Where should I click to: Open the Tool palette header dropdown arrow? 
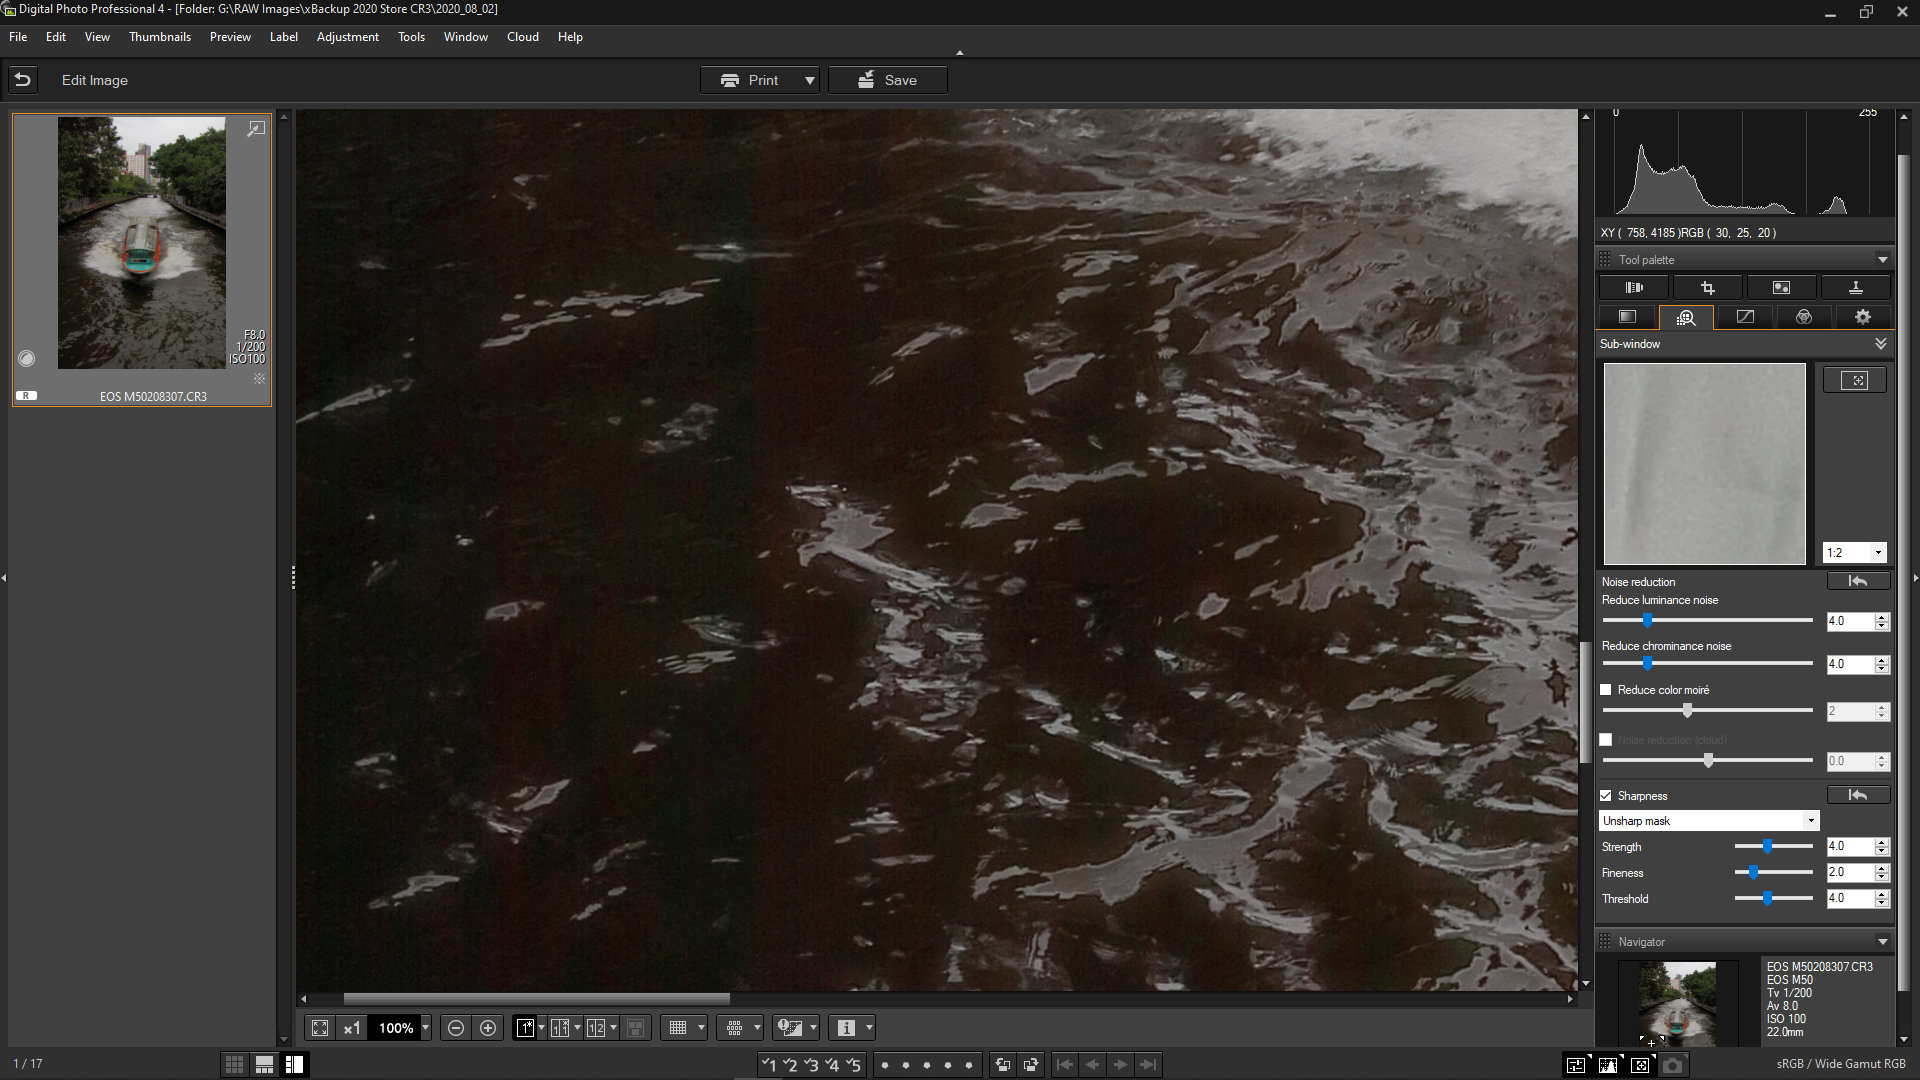(1883, 260)
